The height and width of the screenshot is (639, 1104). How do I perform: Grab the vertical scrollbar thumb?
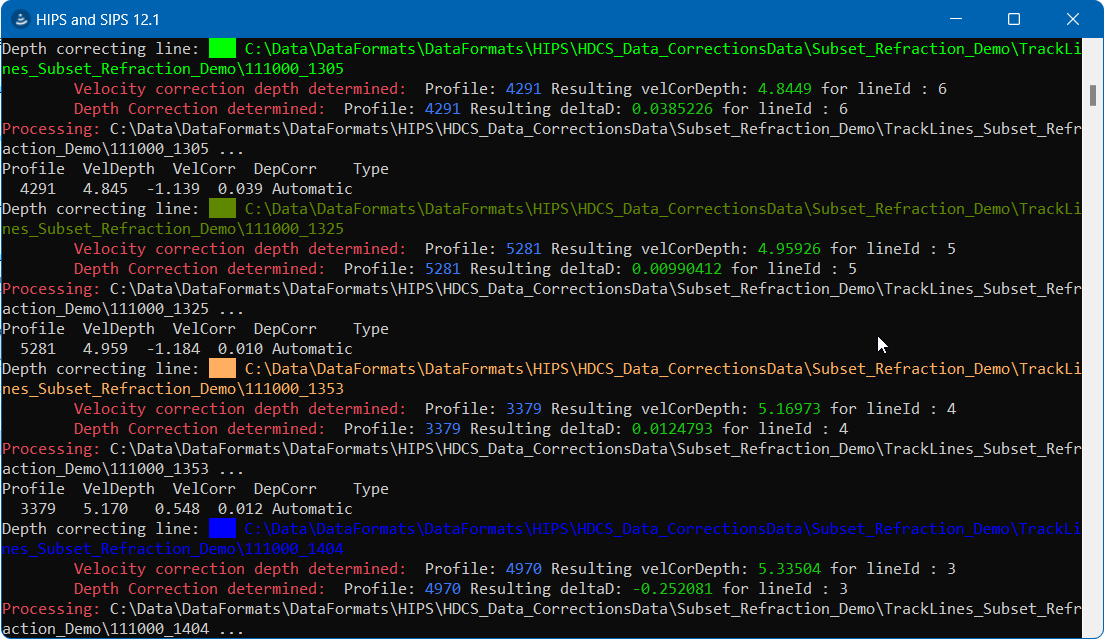[x=1092, y=95]
